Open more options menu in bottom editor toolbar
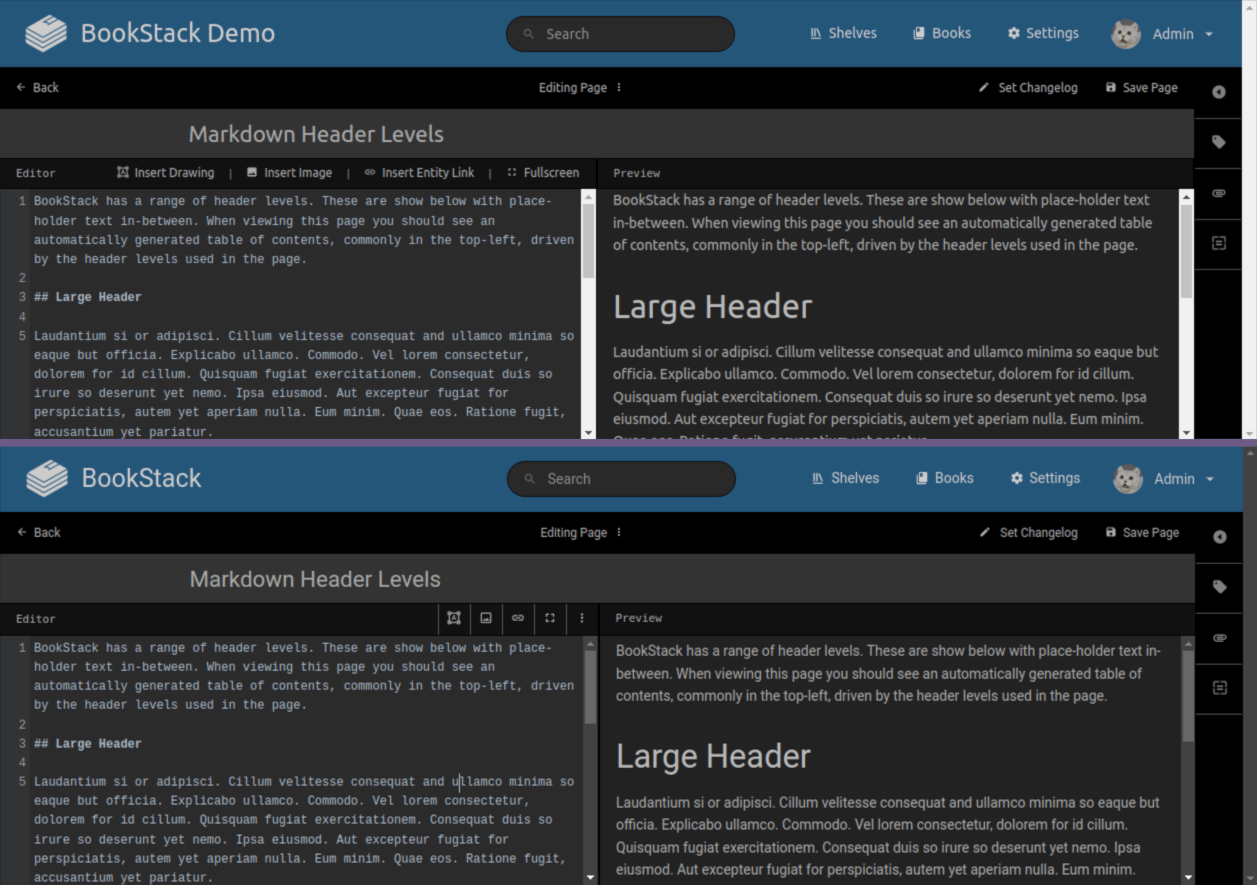 click(x=582, y=618)
